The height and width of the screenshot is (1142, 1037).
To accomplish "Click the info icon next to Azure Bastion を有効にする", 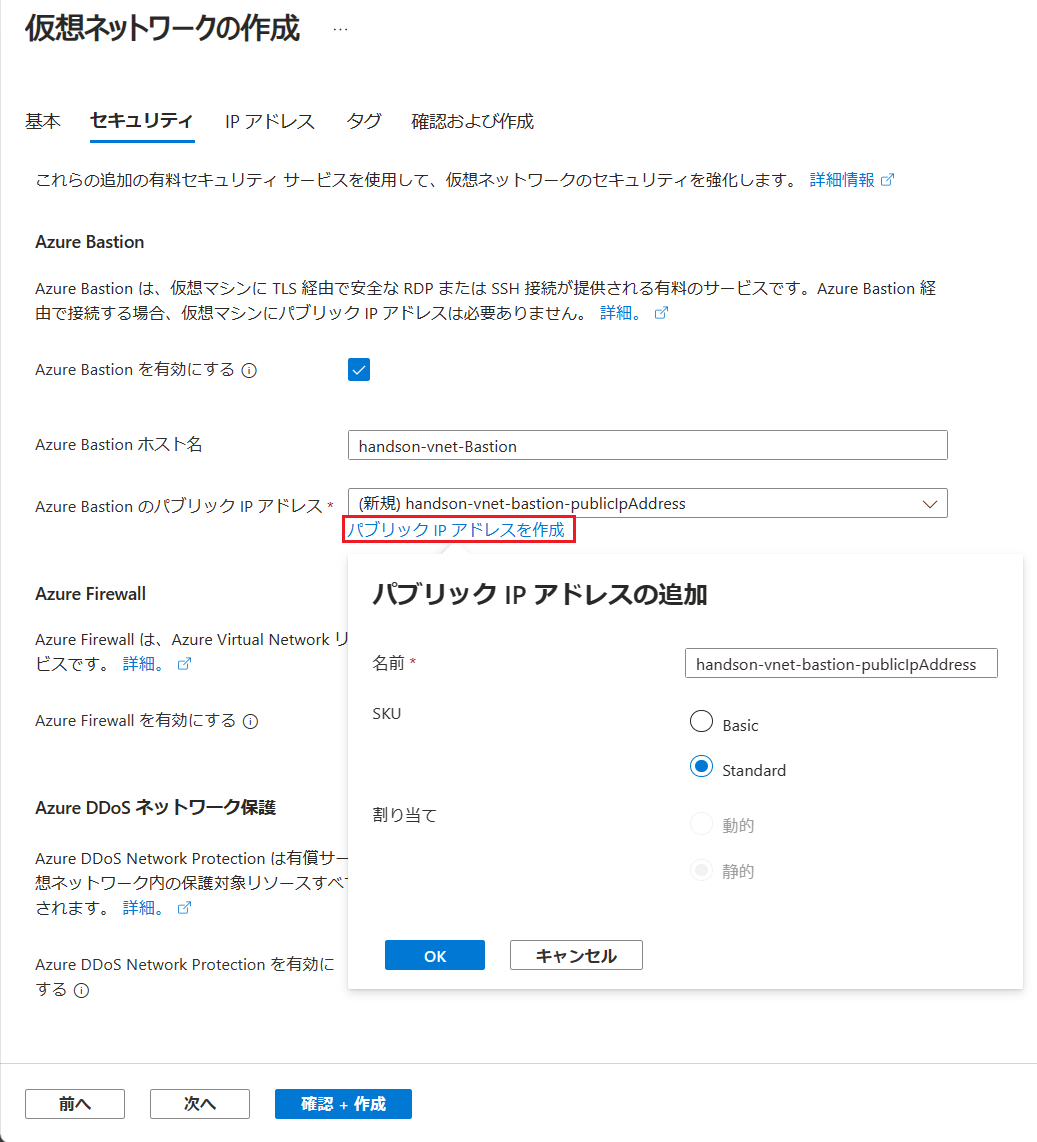I will click(x=249, y=371).
